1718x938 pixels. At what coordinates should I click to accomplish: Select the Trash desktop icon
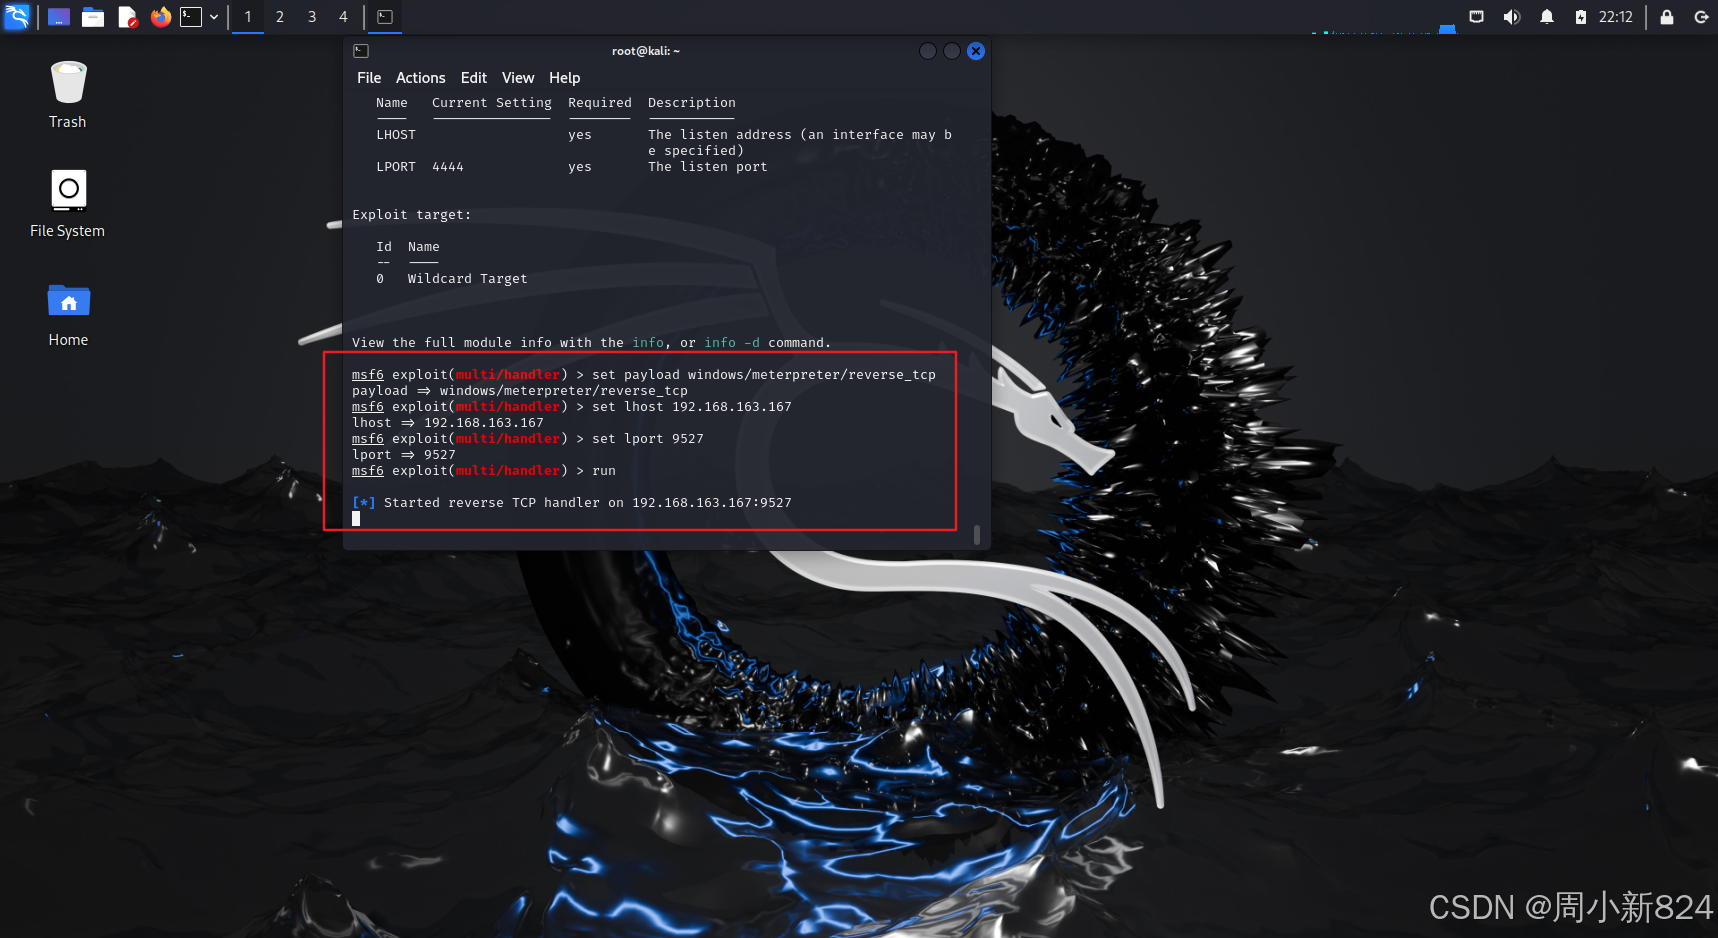pyautogui.click(x=68, y=95)
